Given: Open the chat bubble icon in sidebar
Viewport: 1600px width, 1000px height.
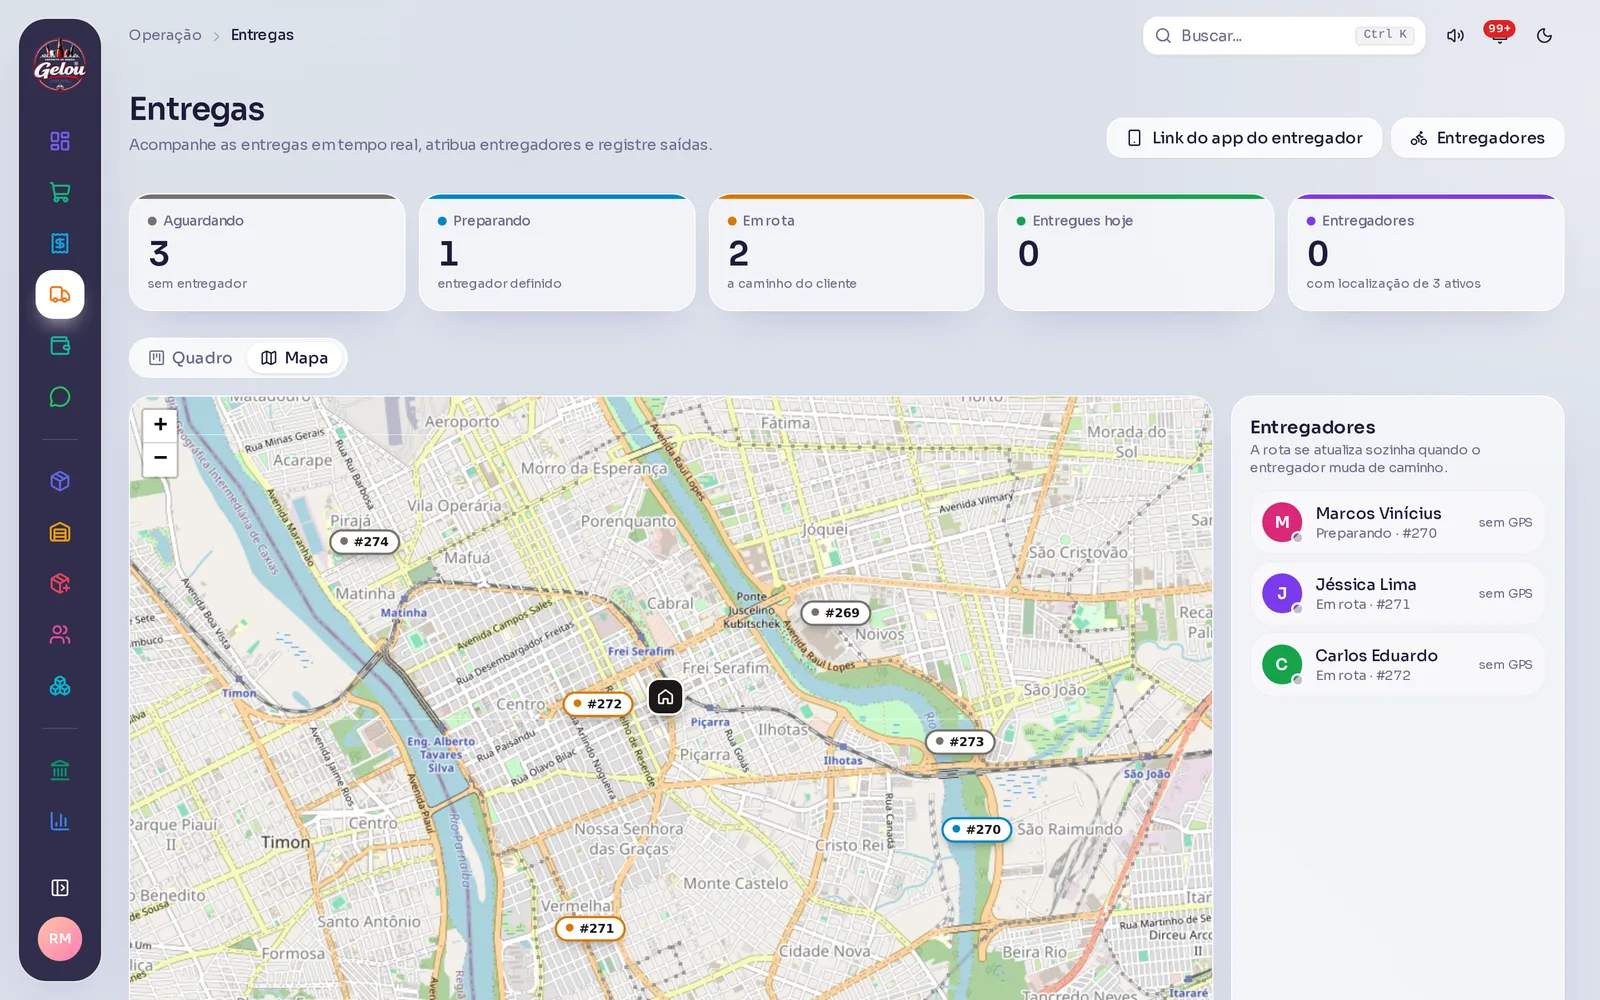Looking at the screenshot, I should tap(60, 397).
